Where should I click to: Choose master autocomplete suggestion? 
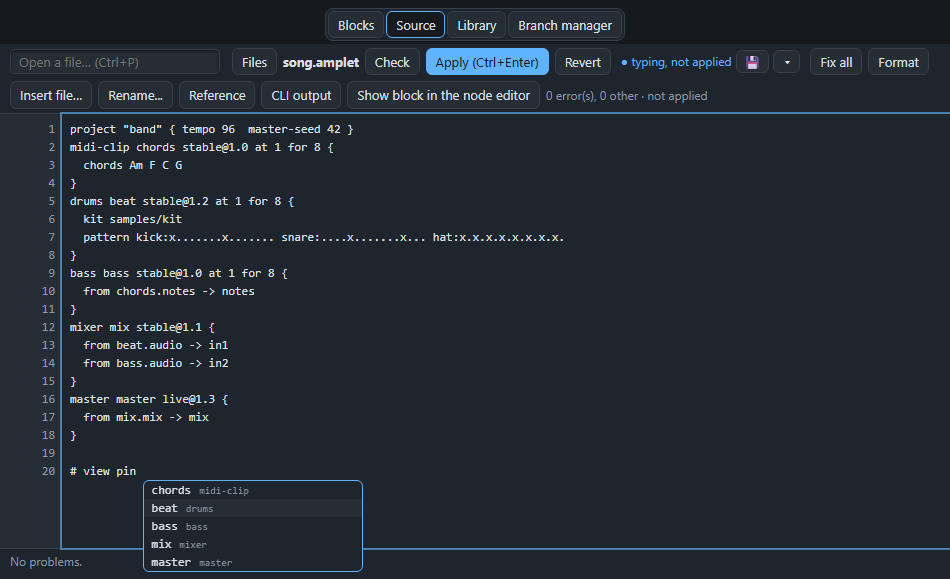click(x=253, y=563)
